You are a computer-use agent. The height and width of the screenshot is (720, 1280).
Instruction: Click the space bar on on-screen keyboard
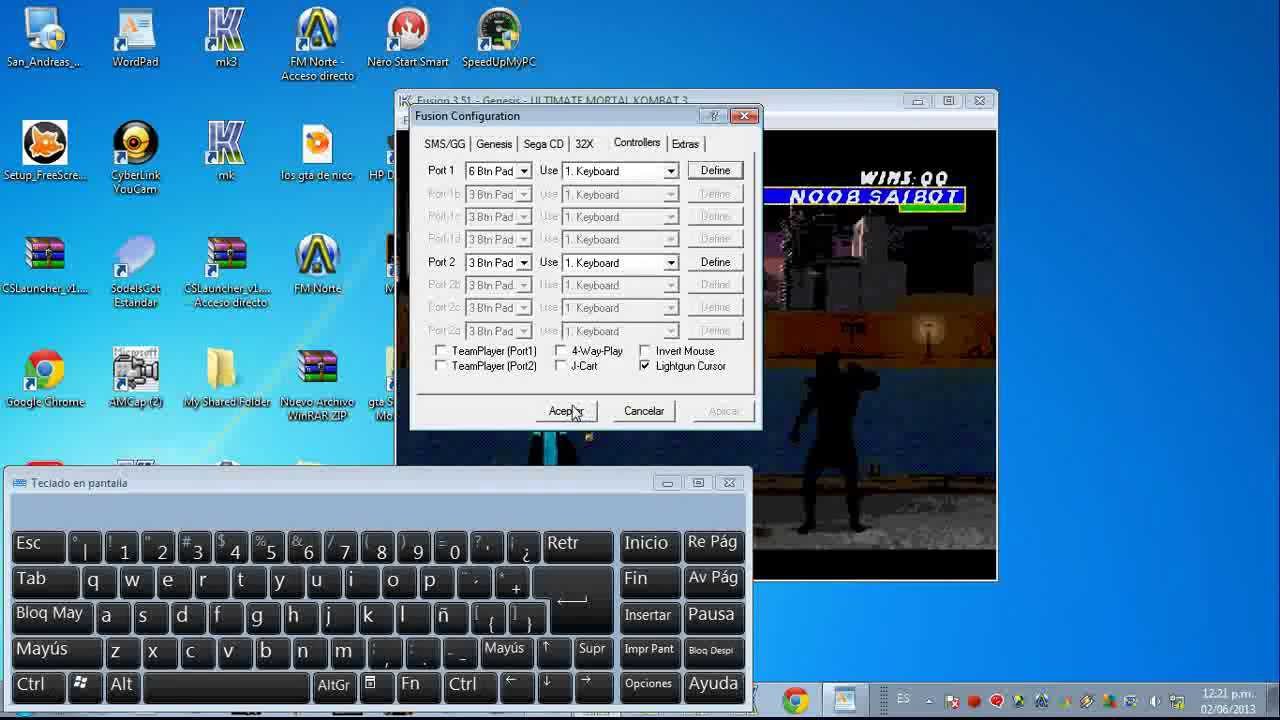[227, 686]
